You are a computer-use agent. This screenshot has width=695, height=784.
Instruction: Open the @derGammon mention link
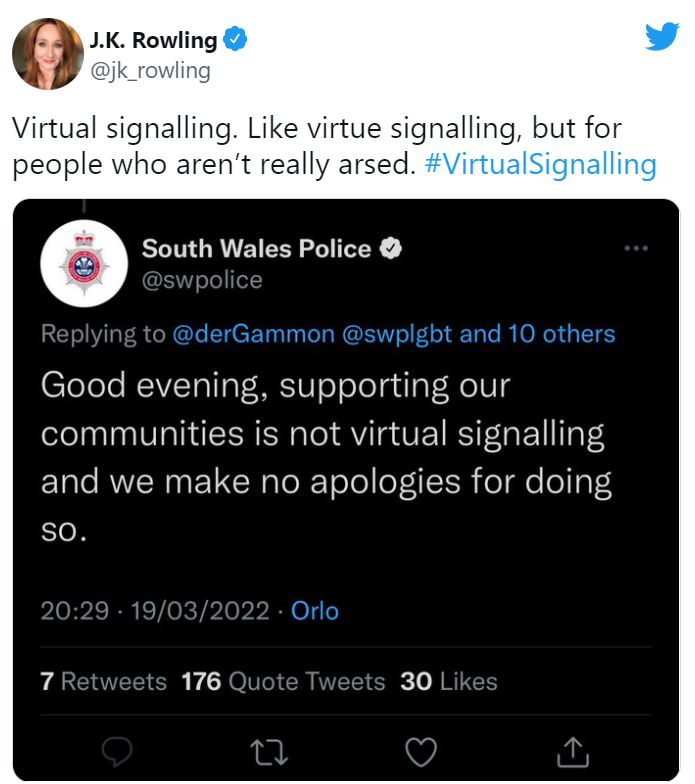click(x=253, y=334)
